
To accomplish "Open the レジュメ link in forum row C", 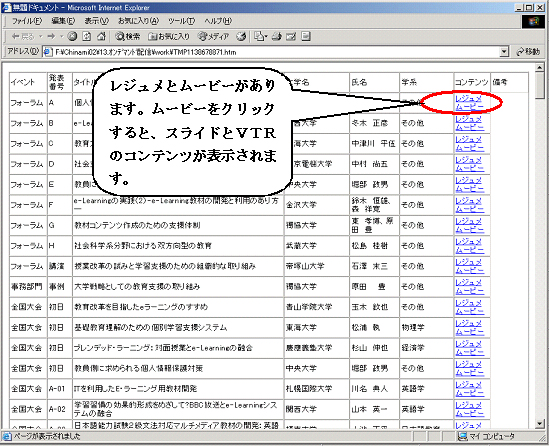I will pyautogui.click(x=468, y=139).
